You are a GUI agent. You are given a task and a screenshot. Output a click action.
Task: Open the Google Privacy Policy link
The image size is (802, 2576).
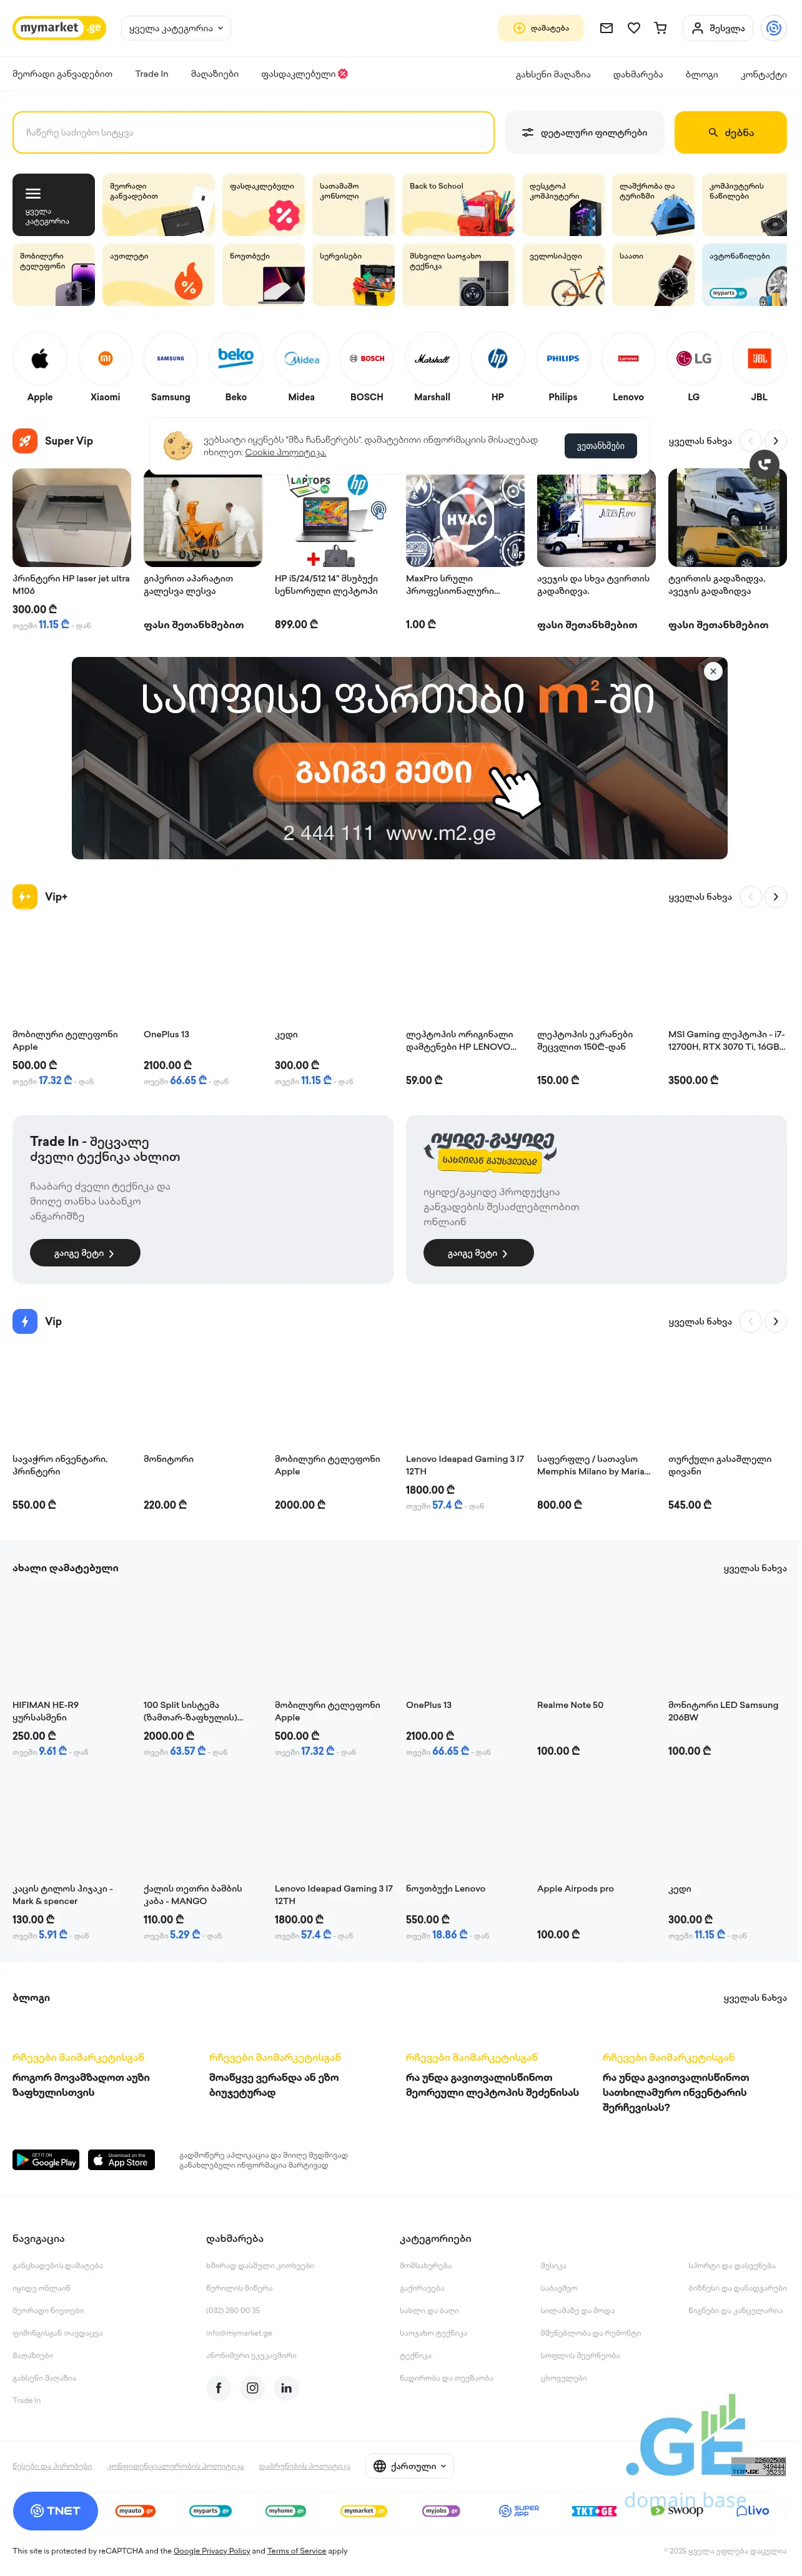[x=212, y=2551]
